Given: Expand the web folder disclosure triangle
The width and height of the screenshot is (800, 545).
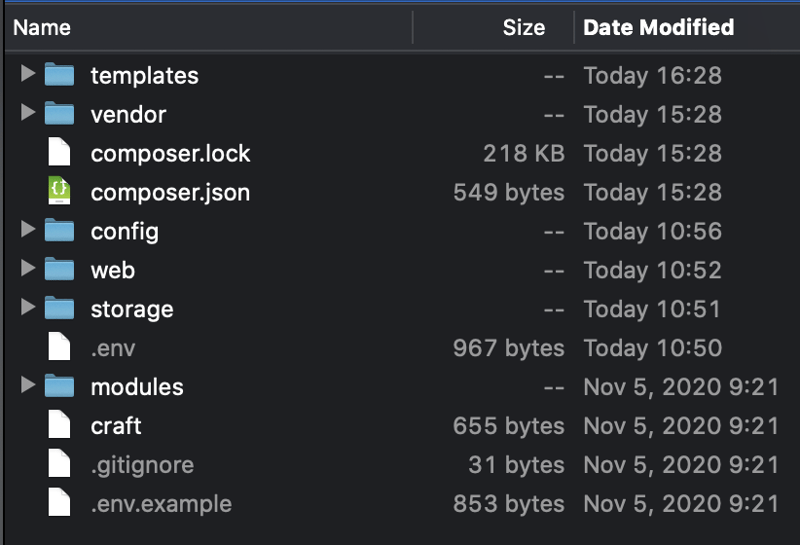Looking at the screenshot, I should (28, 269).
